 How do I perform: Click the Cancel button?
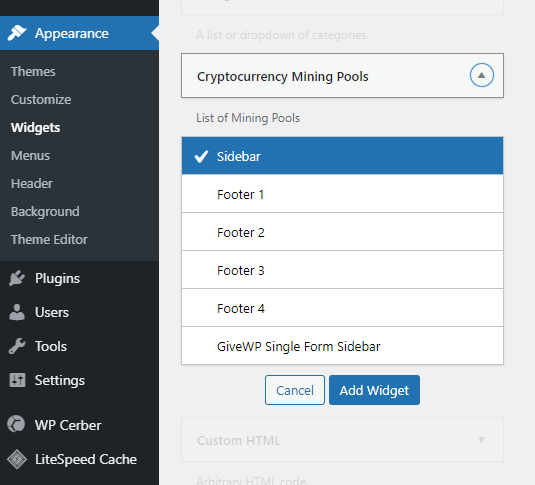[295, 390]
